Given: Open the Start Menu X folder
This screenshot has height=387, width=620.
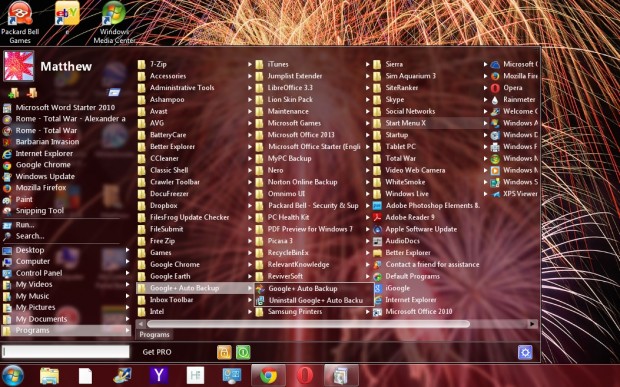Looking at the screenshot, I should coord(431,123).
